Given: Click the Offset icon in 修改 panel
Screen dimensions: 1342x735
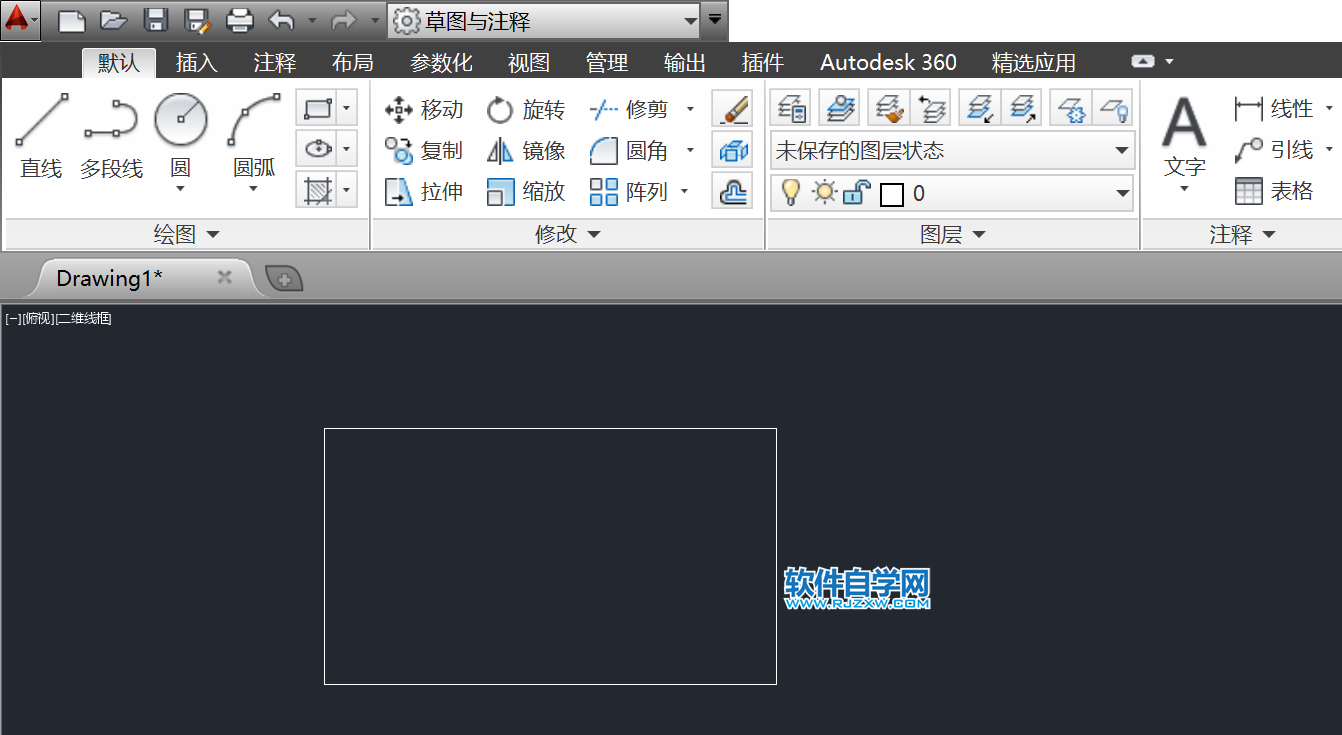Looking at the screenshot, I should click(x=732, y=190).
